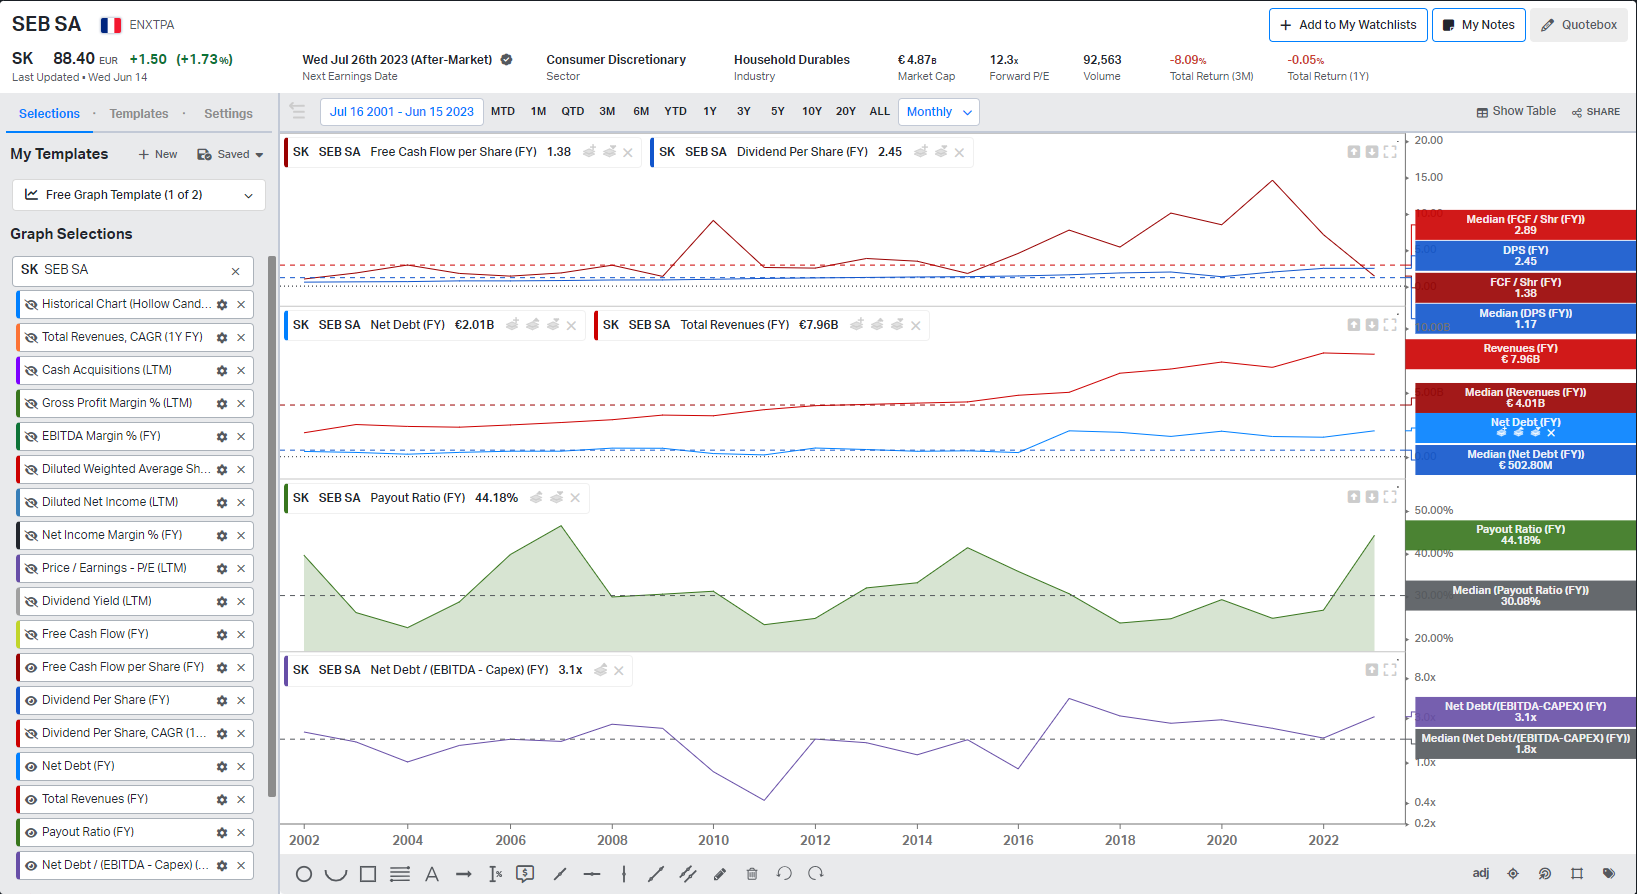Hide the Total Revenues (FY) series

[x=31, y=800]
